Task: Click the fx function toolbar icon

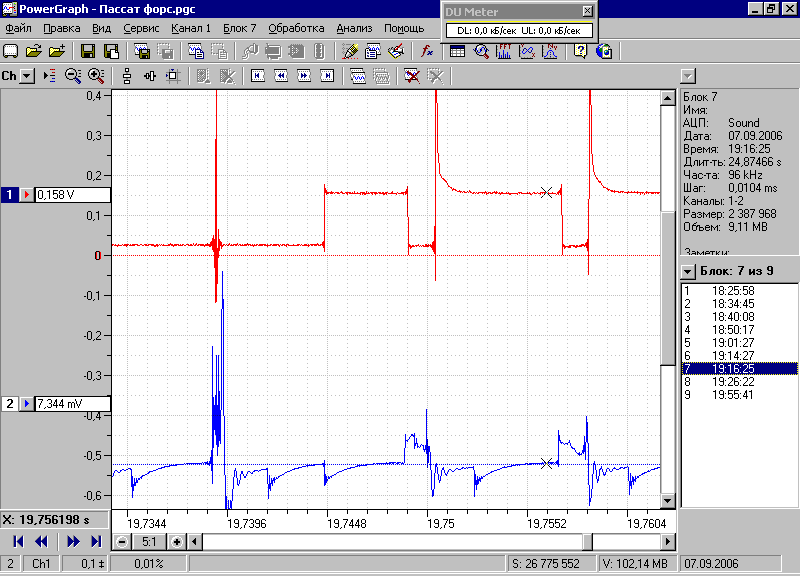Action: tap(427, 51)
